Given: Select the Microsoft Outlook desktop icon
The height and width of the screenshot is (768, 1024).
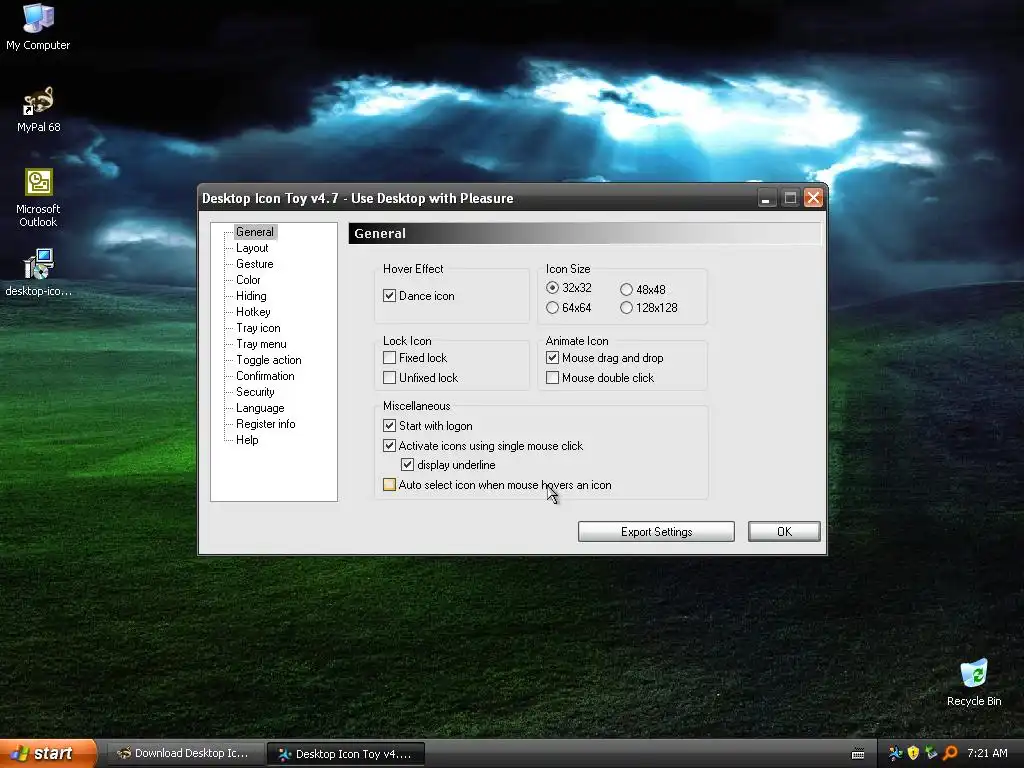Looking at the screenshot, I should tap(38, 197).
